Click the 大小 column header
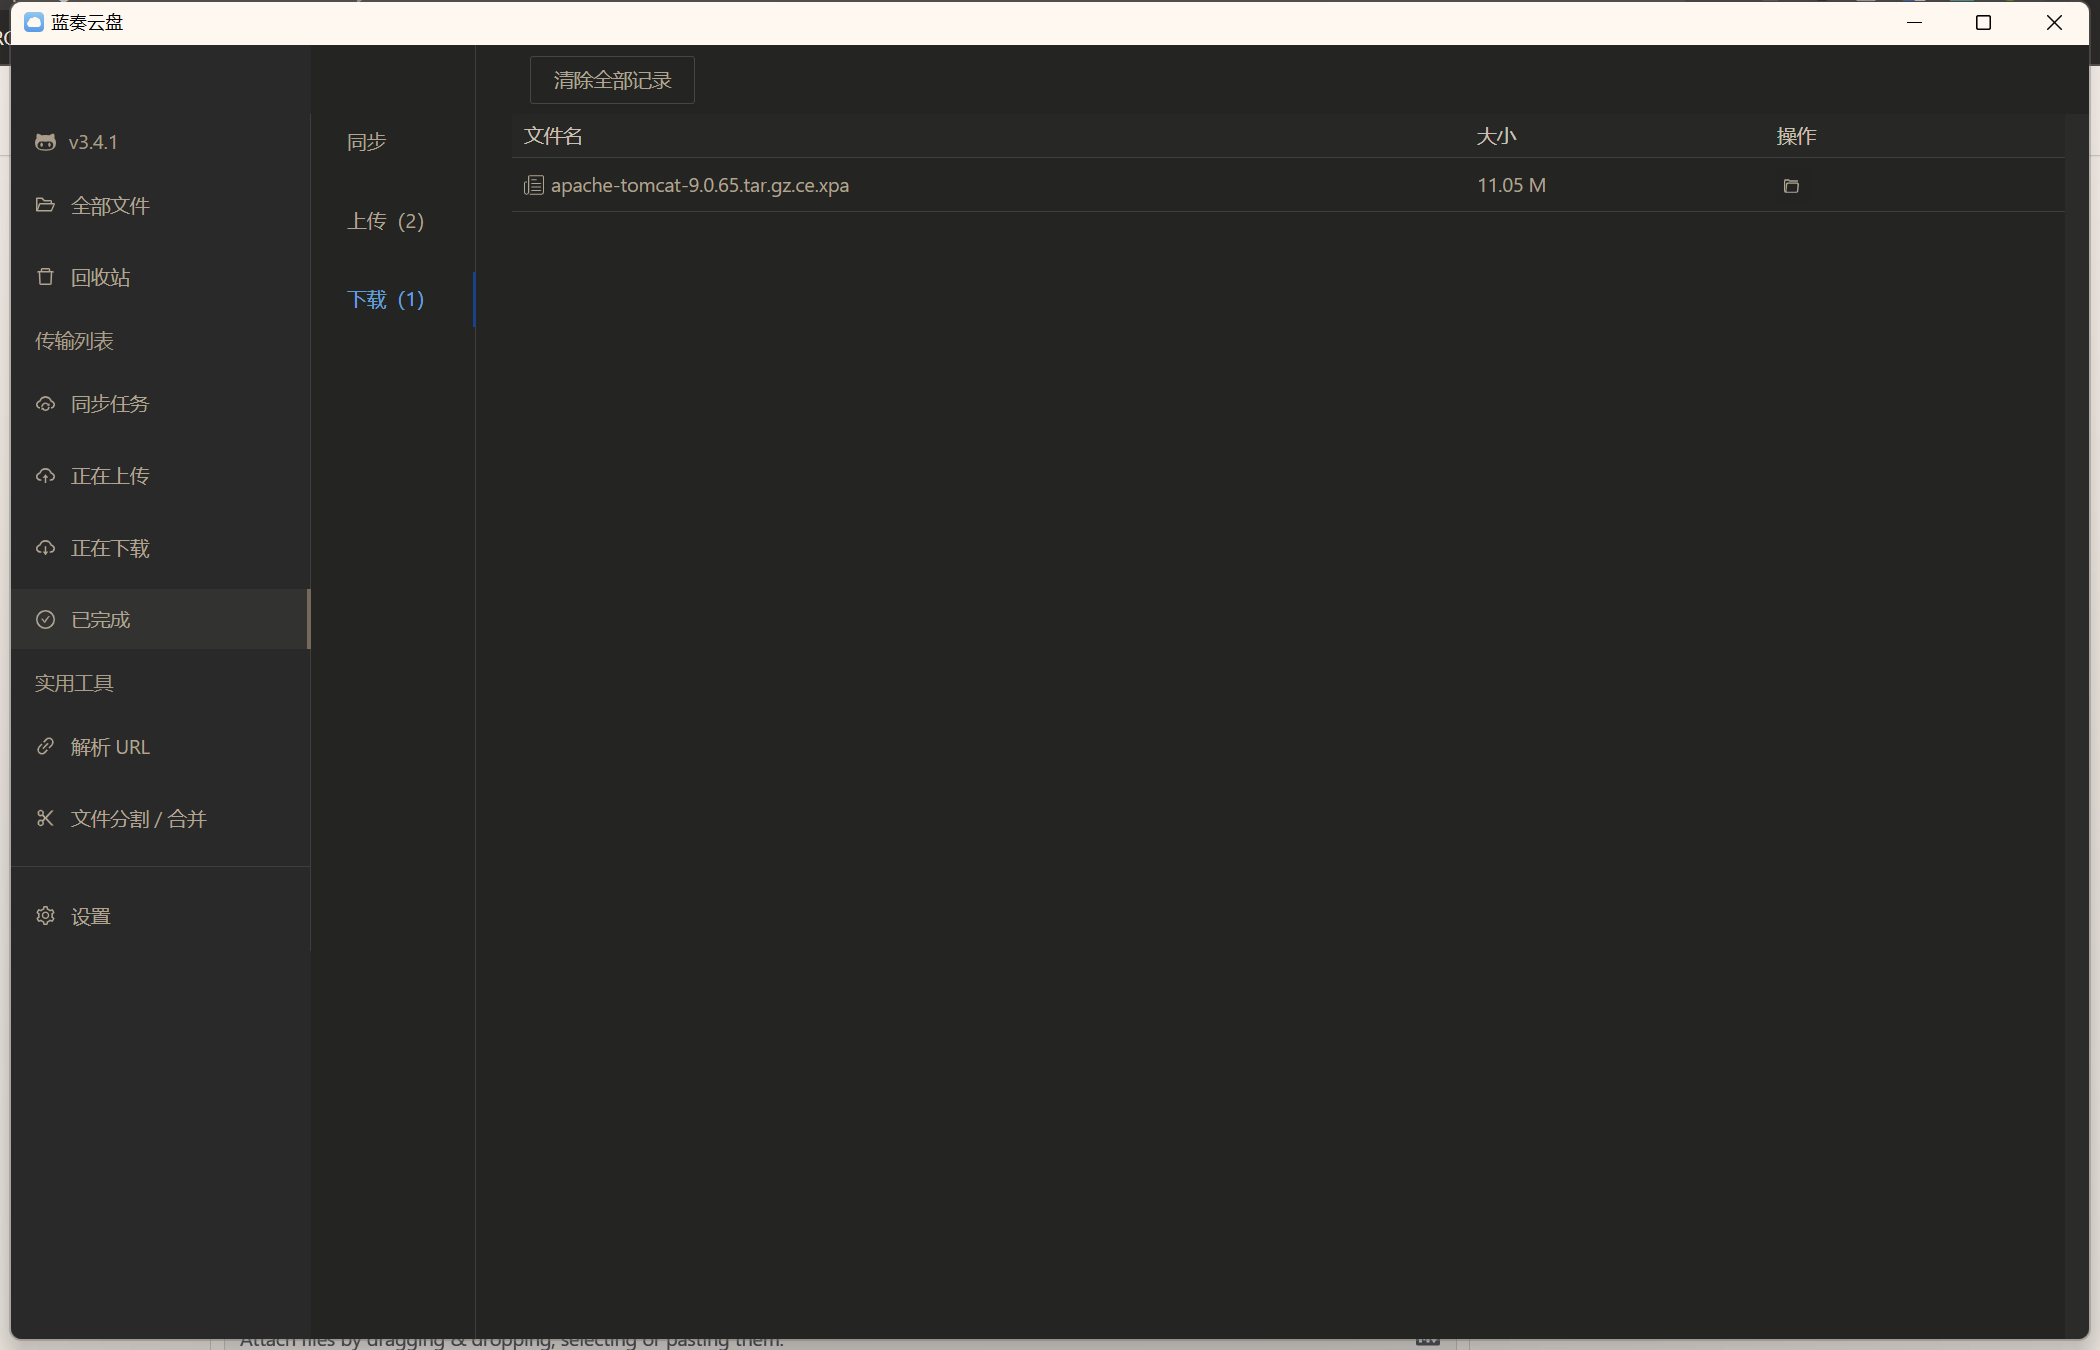This screenshot has height=1350, width=2100. 1496,135
